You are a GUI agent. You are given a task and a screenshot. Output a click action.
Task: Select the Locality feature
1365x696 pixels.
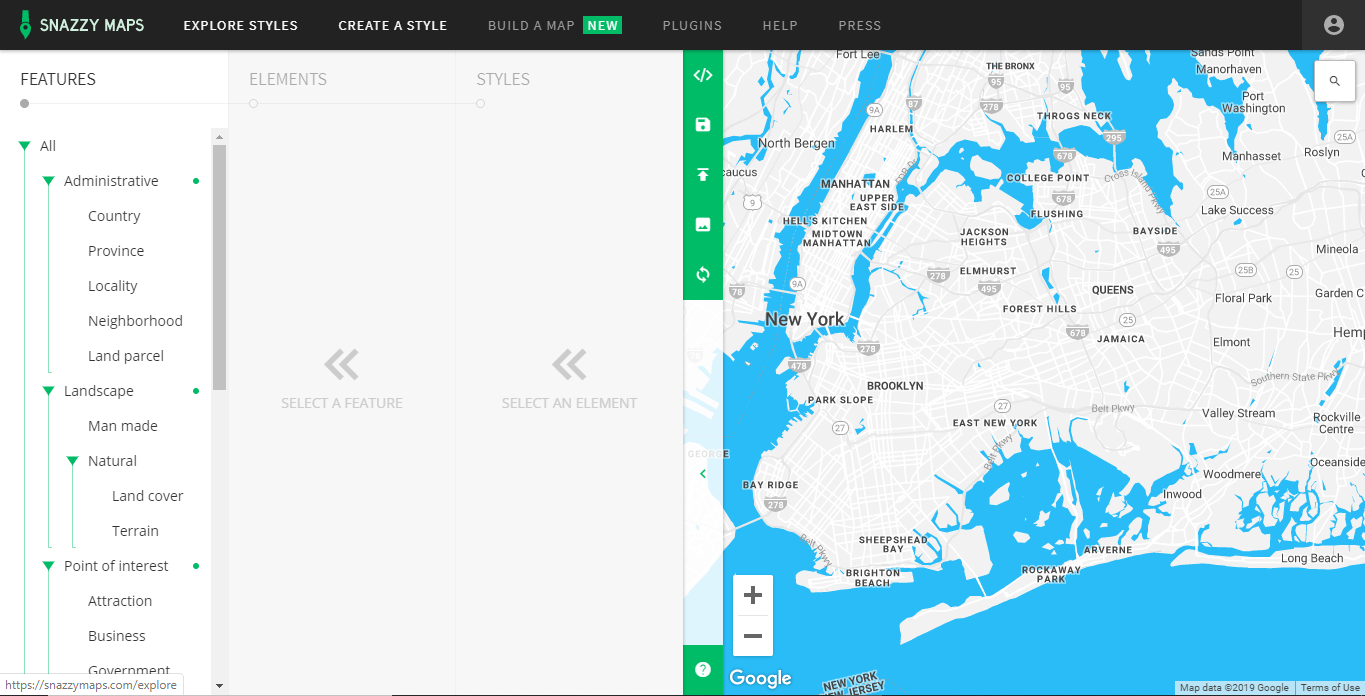(113, 286)
